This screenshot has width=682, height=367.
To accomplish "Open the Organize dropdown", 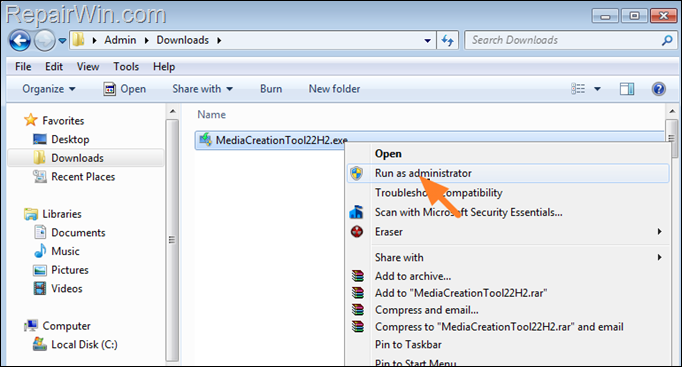I will point(49,89).
